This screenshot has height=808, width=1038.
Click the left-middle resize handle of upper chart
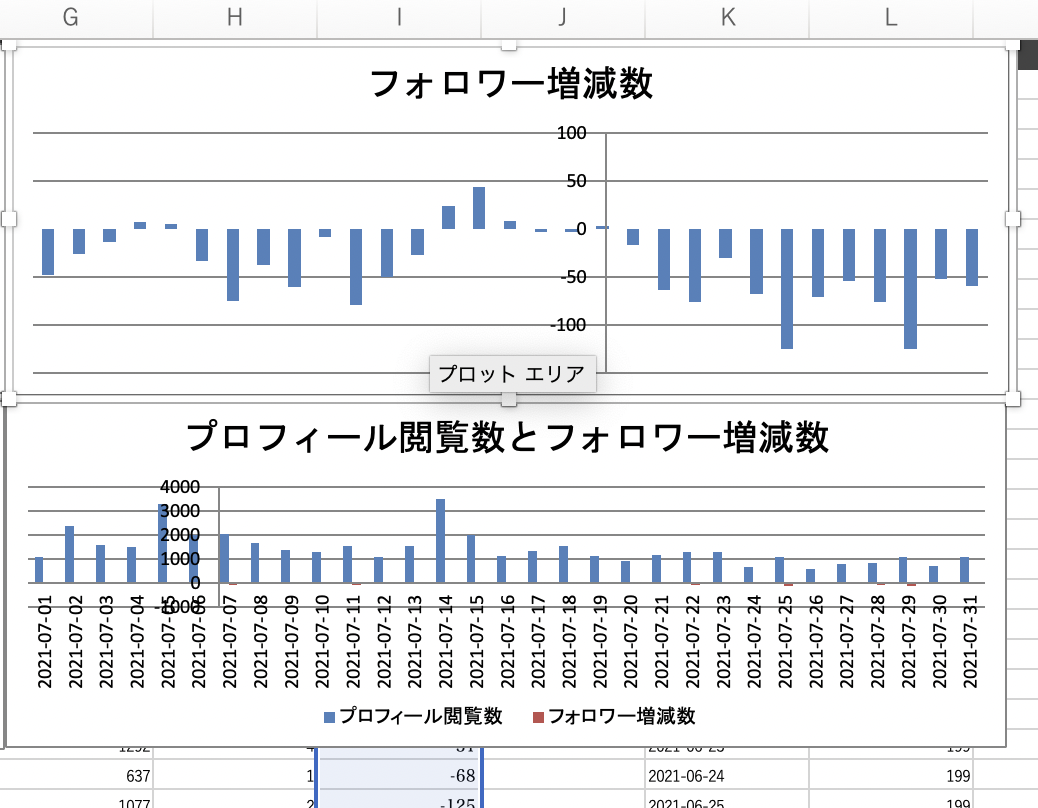tap(9, 219)
